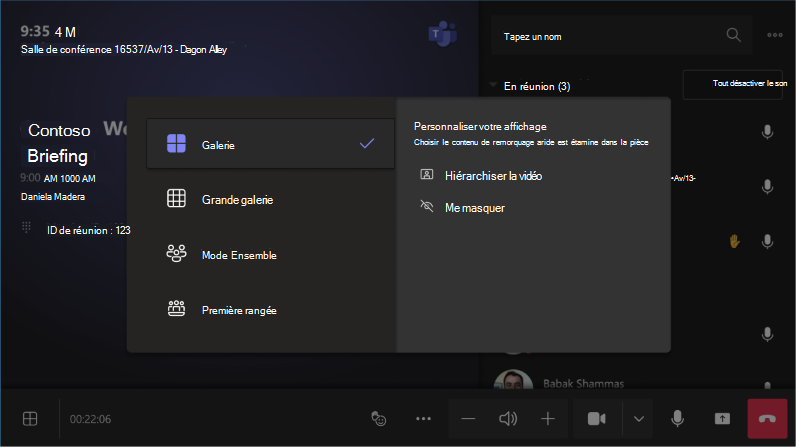Click the Me masquer crossed-eye icon

click(x=426, y=206)
